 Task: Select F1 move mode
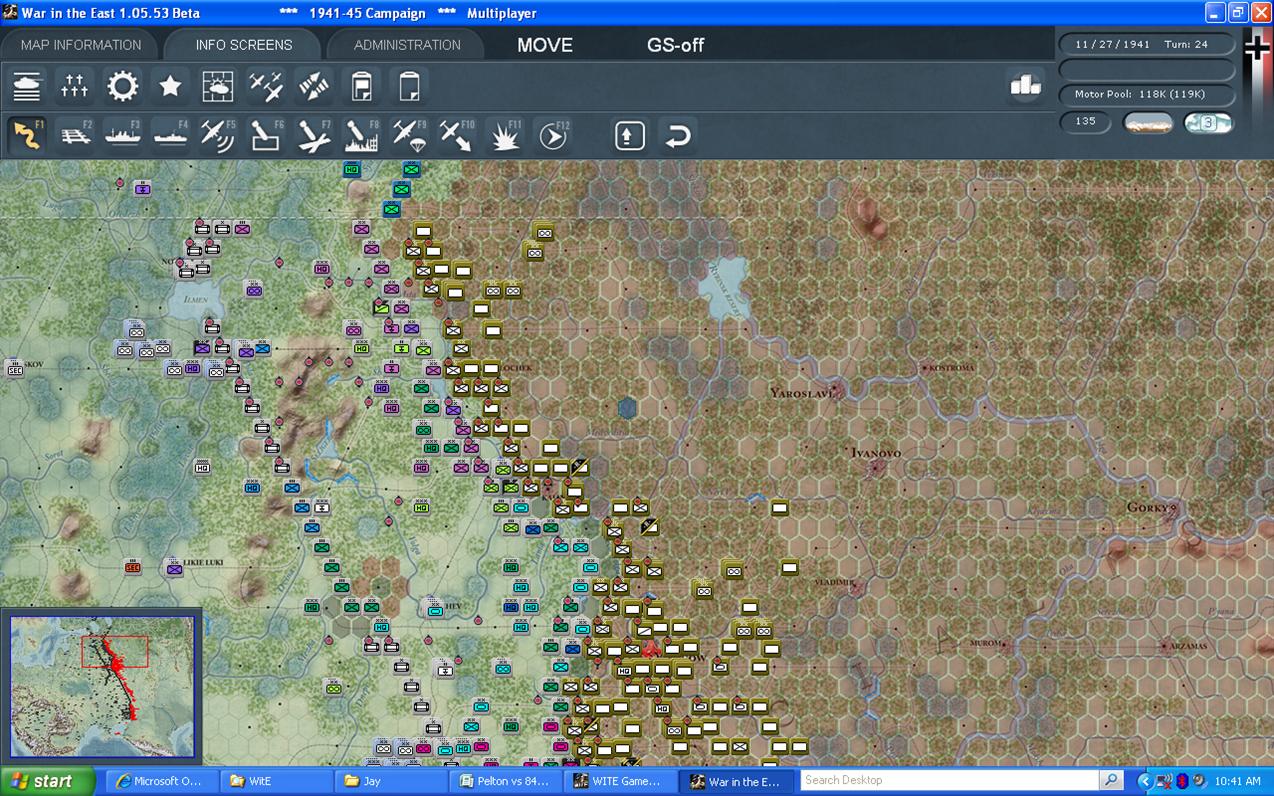27,135
